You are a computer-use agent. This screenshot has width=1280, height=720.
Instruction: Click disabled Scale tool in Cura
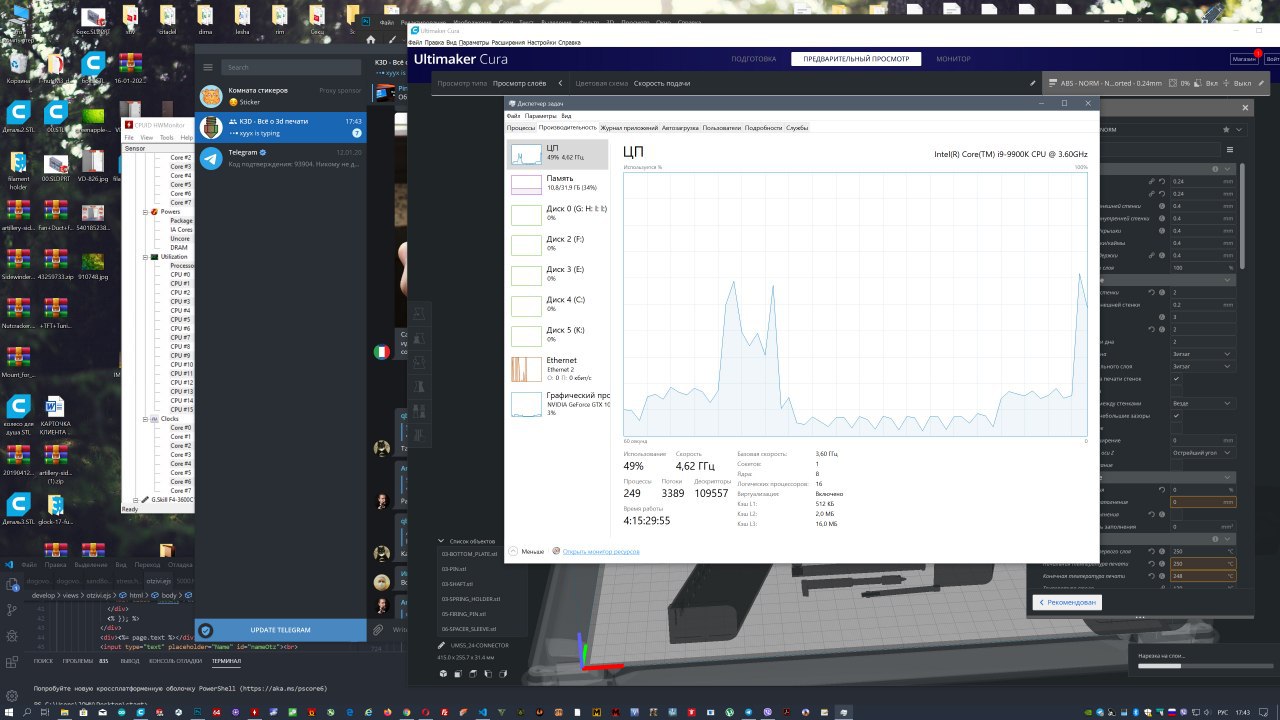coord(420,337)
